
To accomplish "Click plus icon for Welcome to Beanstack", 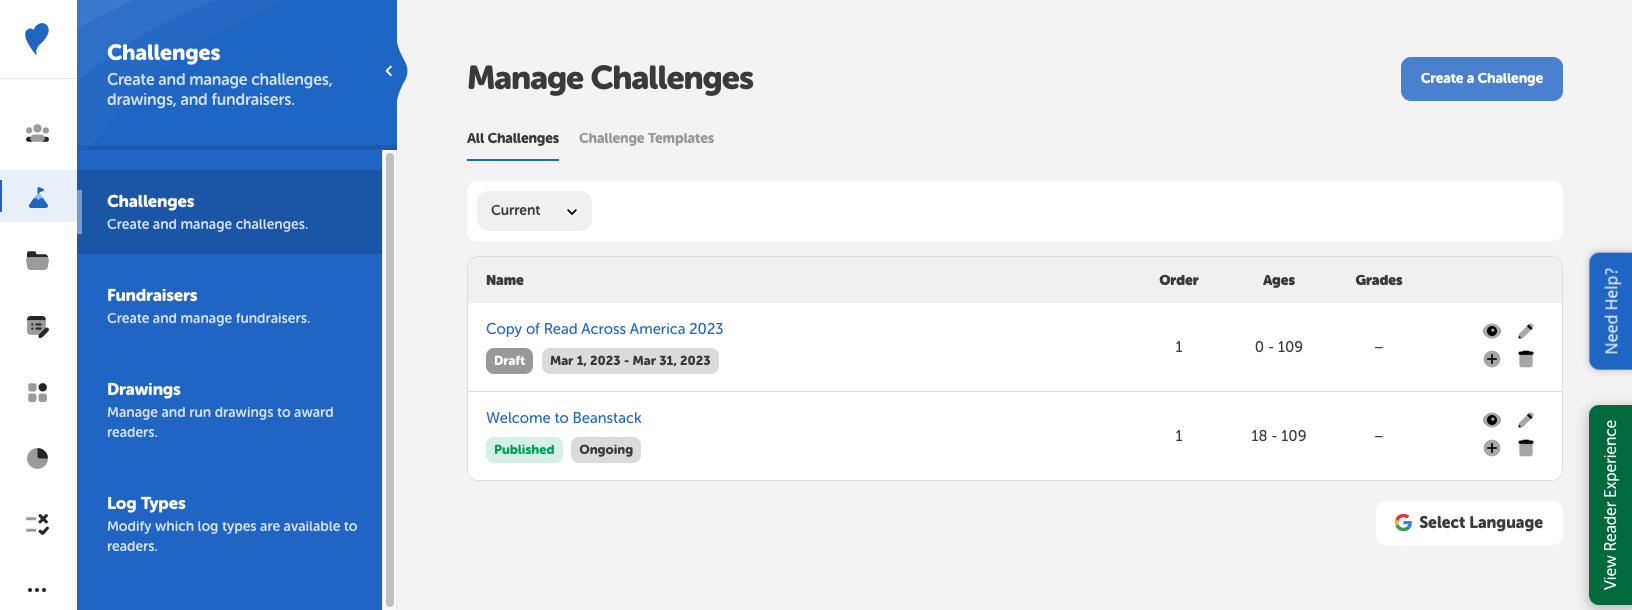I will pyautogui.click(x=1492, y=448).
